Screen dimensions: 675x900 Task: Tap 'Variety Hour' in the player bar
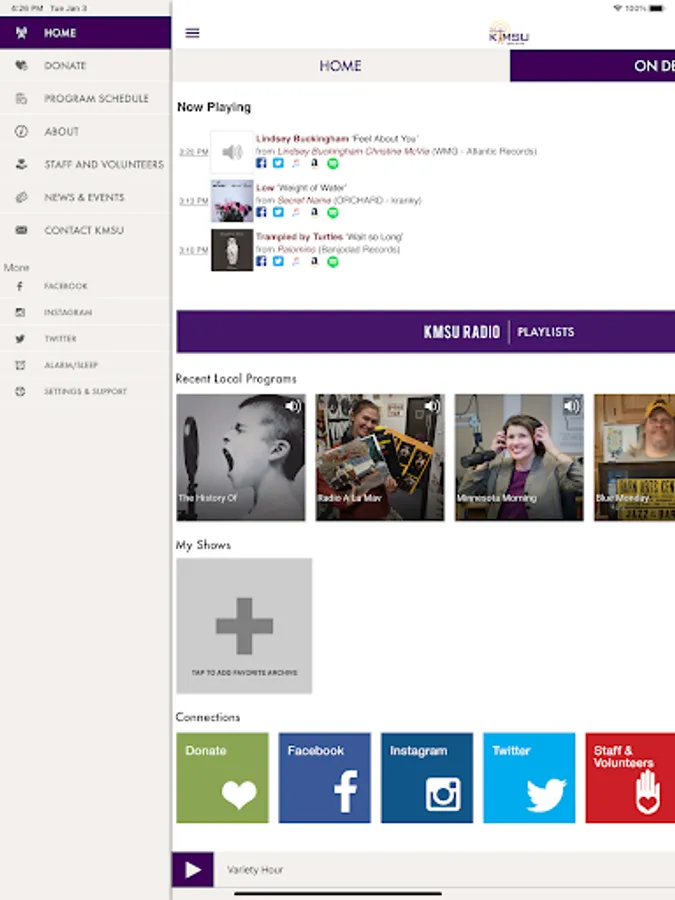255,870
